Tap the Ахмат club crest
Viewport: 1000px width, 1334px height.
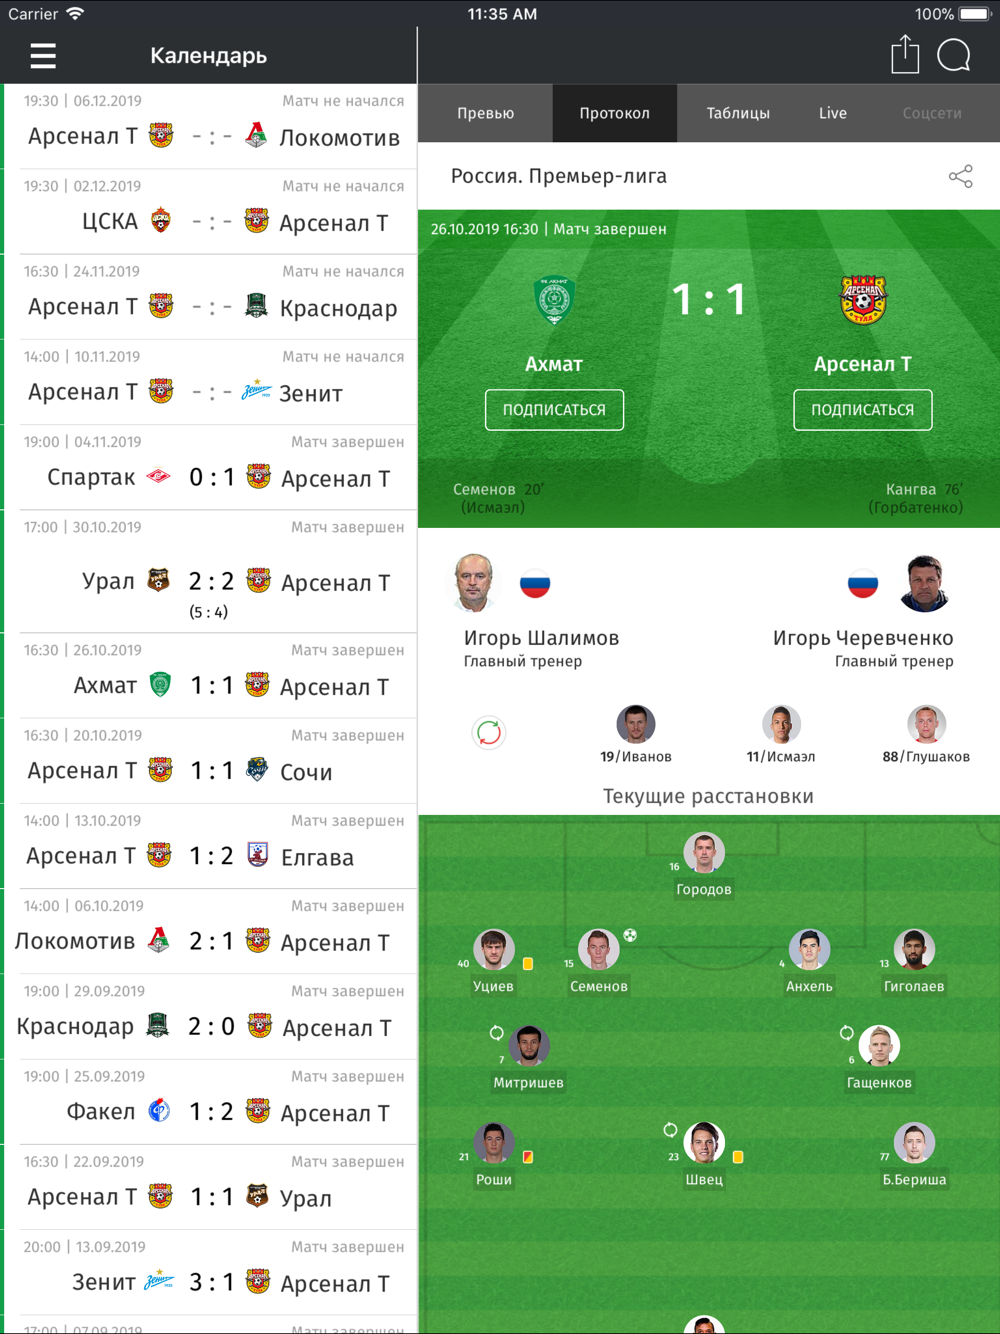coord(554,300)
